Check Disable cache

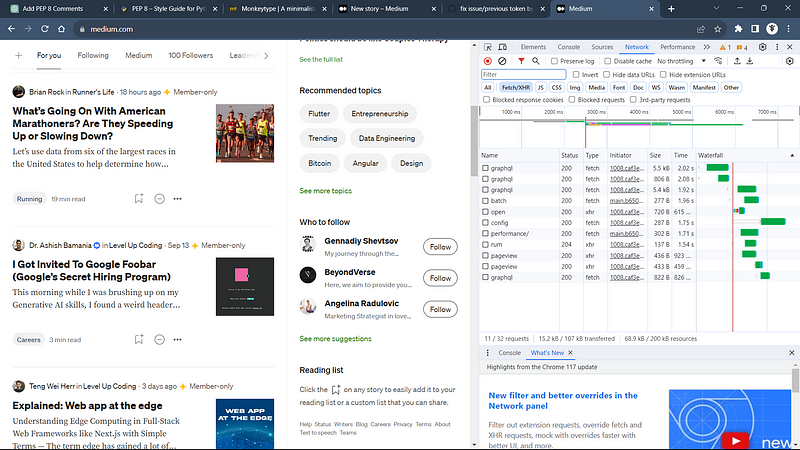pos(607,61)
